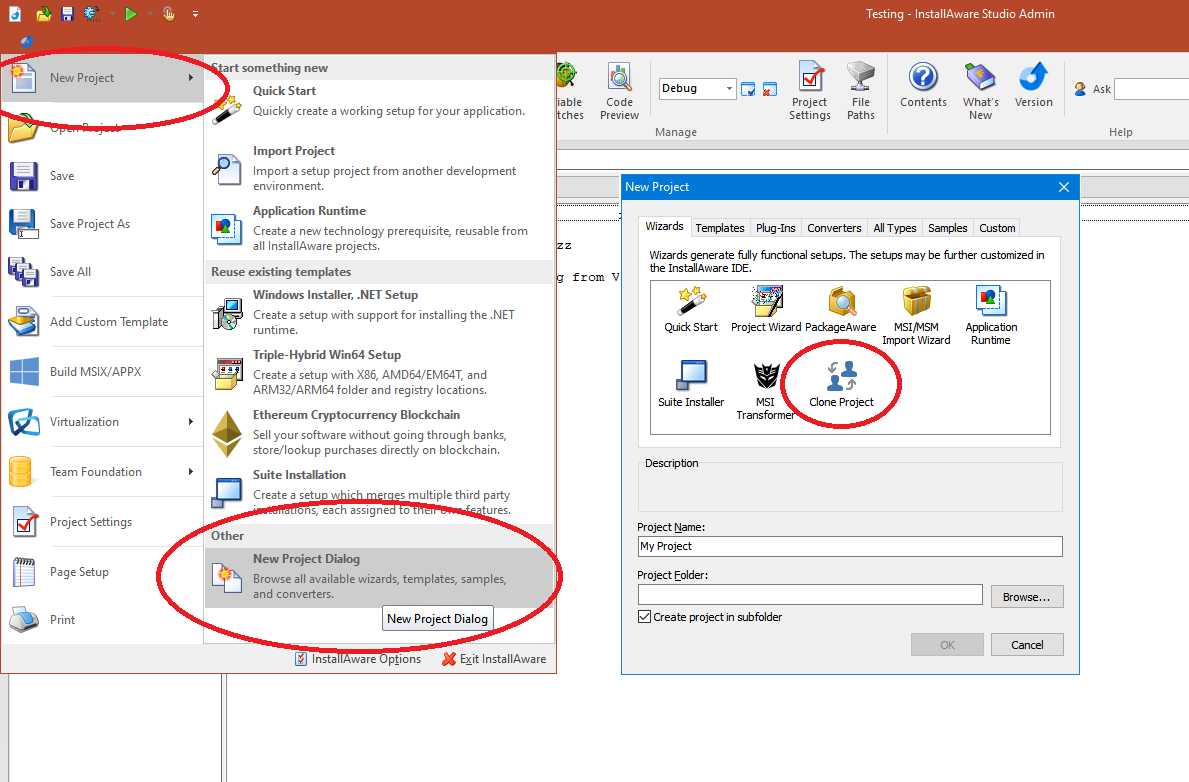Click the window icon with red X beside Debug
The width and height of the screenshot is (1189, 782).
[x=770, y=90]
